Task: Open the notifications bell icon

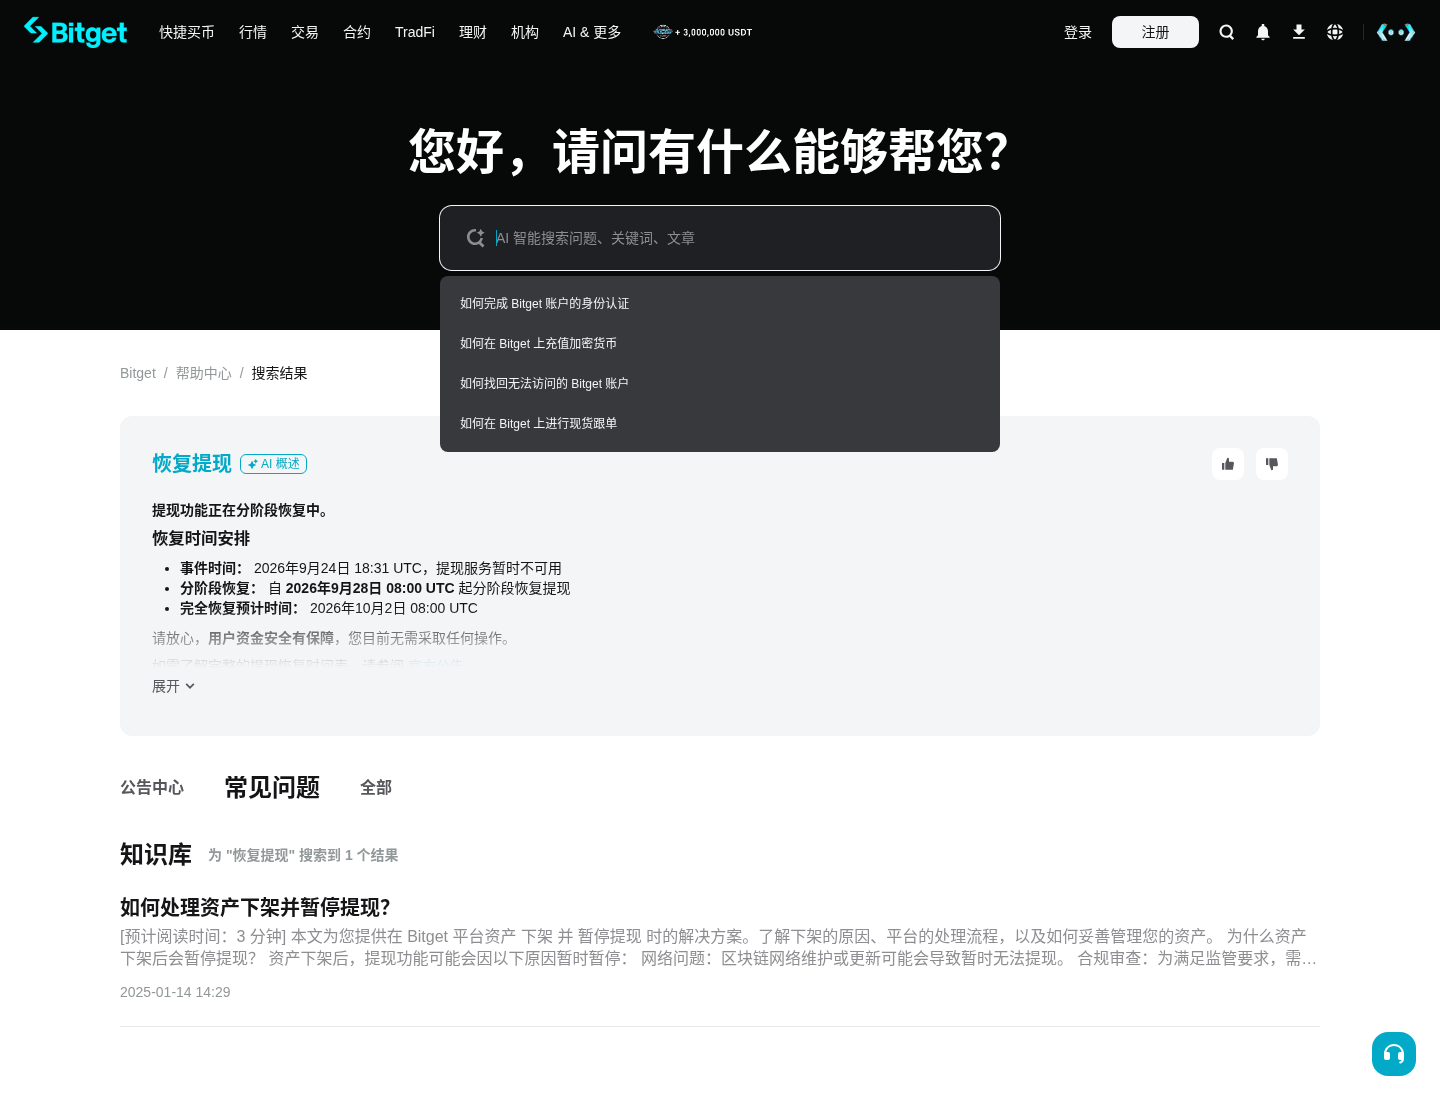Action: [1263, 32]
